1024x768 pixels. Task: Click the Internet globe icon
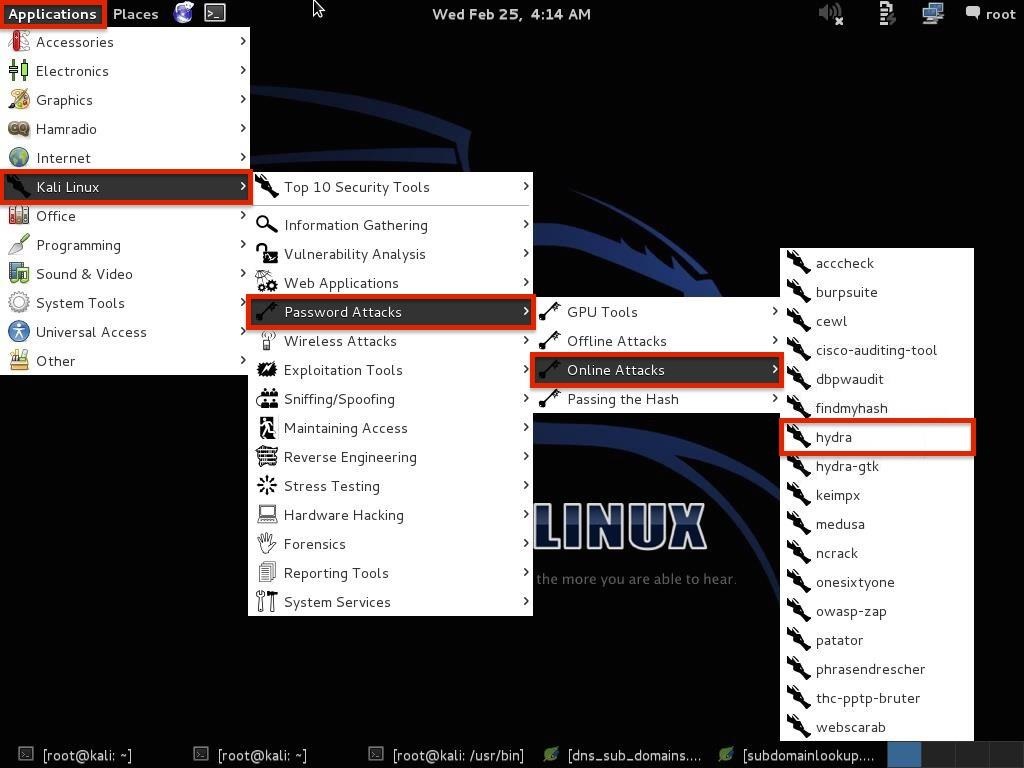(x=19, y=157)
